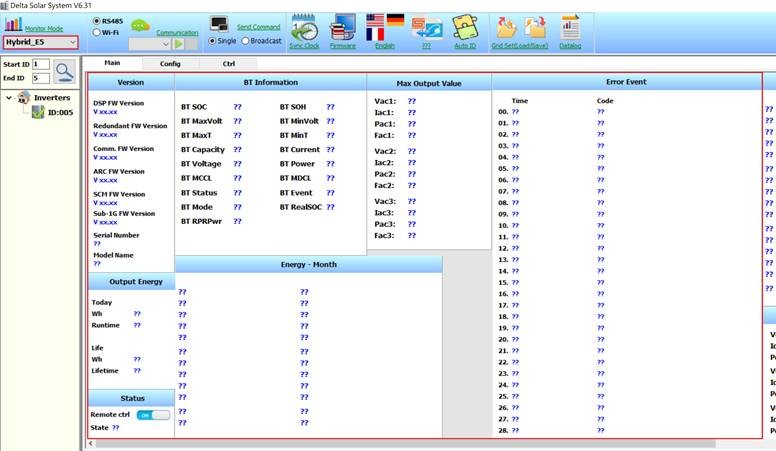Click the BT Information panel header

pyautogui.click(x=271, y=82)
